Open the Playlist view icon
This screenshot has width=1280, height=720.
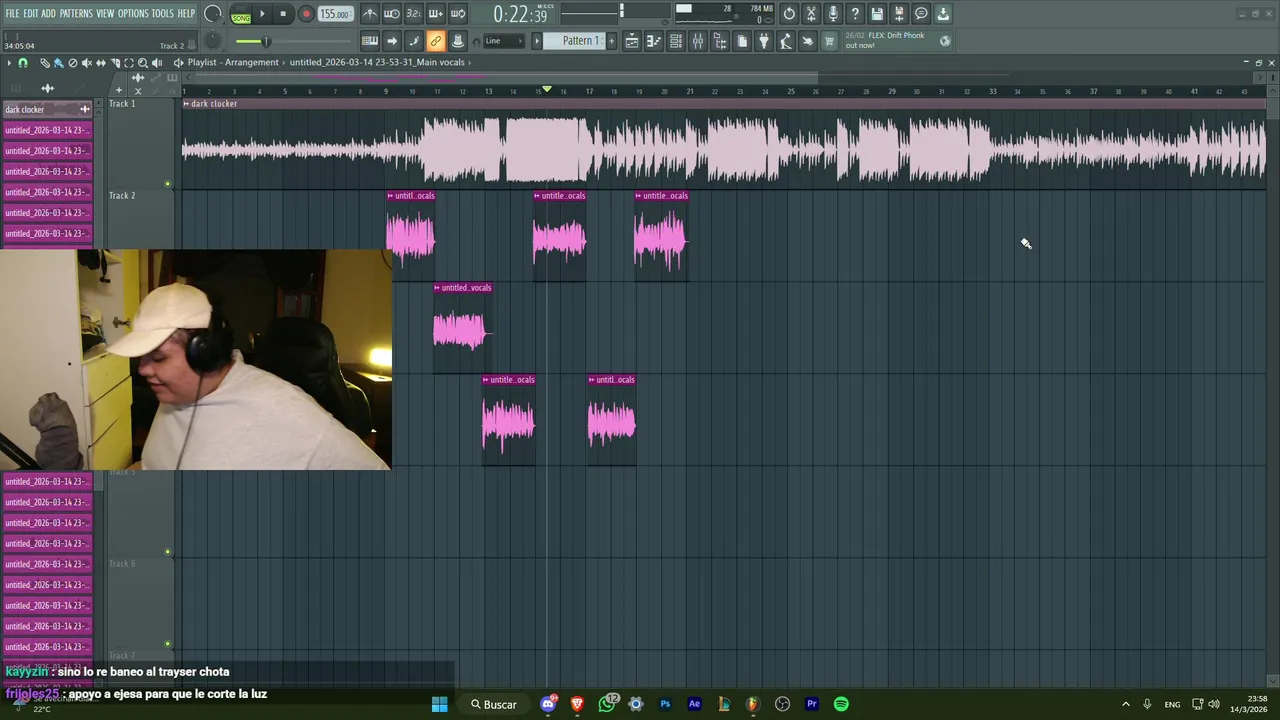click(632, 41)
